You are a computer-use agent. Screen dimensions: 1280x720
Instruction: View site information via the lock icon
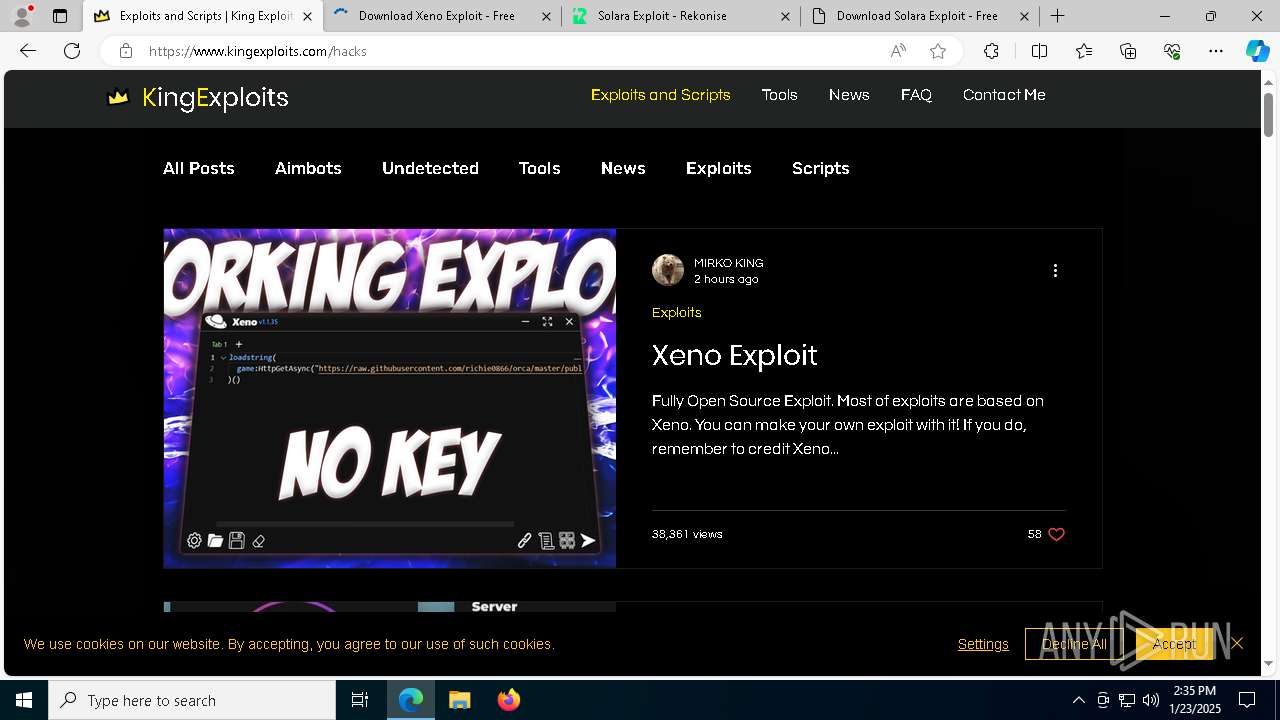pyautogui.click(x=125, y=51)
